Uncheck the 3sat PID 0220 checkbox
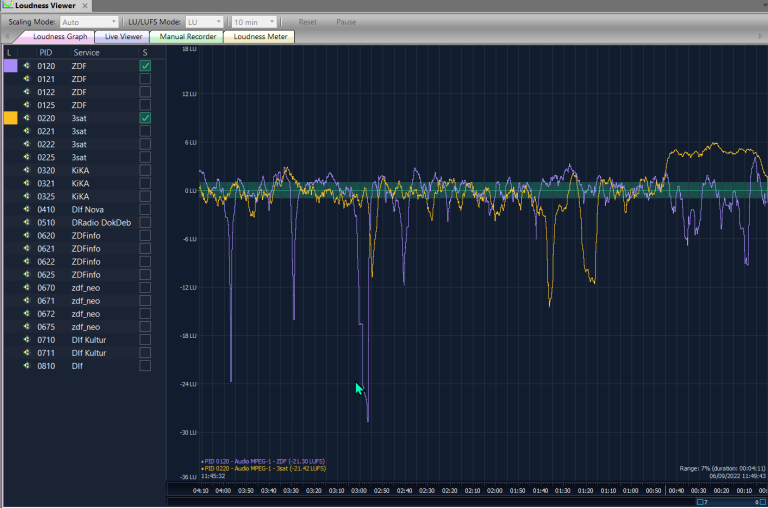This screenshot has height=508, width=768. 145,118
